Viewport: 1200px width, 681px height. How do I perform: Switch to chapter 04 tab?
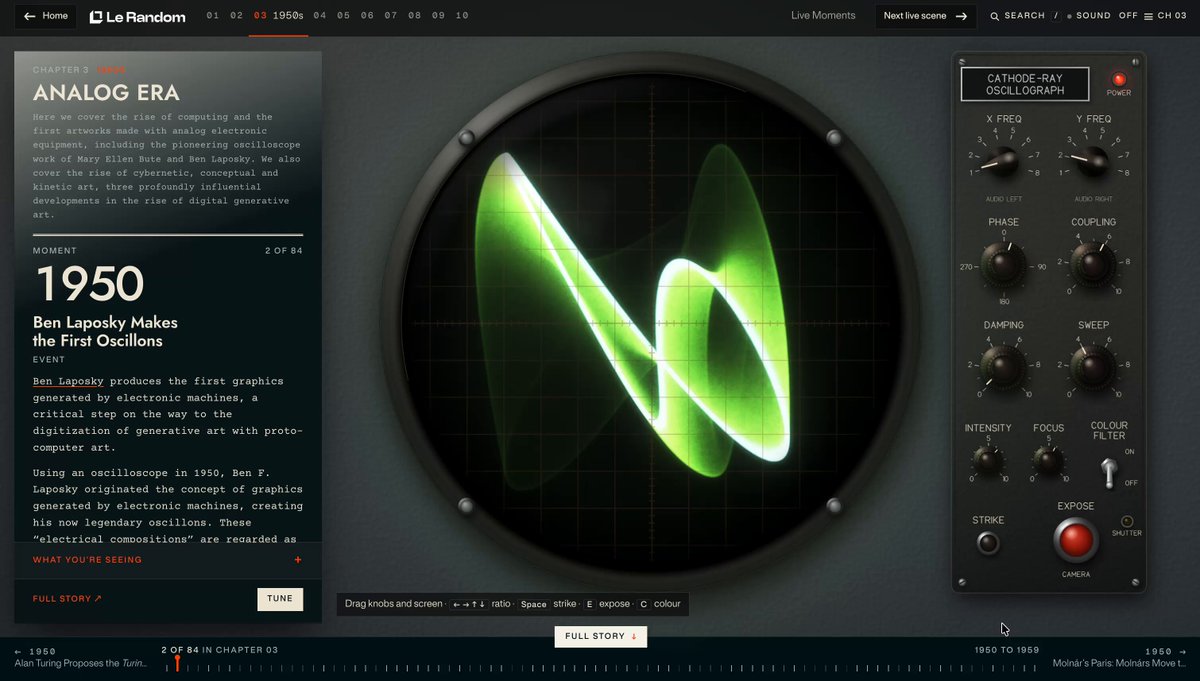pyautogui.click(x=320, y=16)
